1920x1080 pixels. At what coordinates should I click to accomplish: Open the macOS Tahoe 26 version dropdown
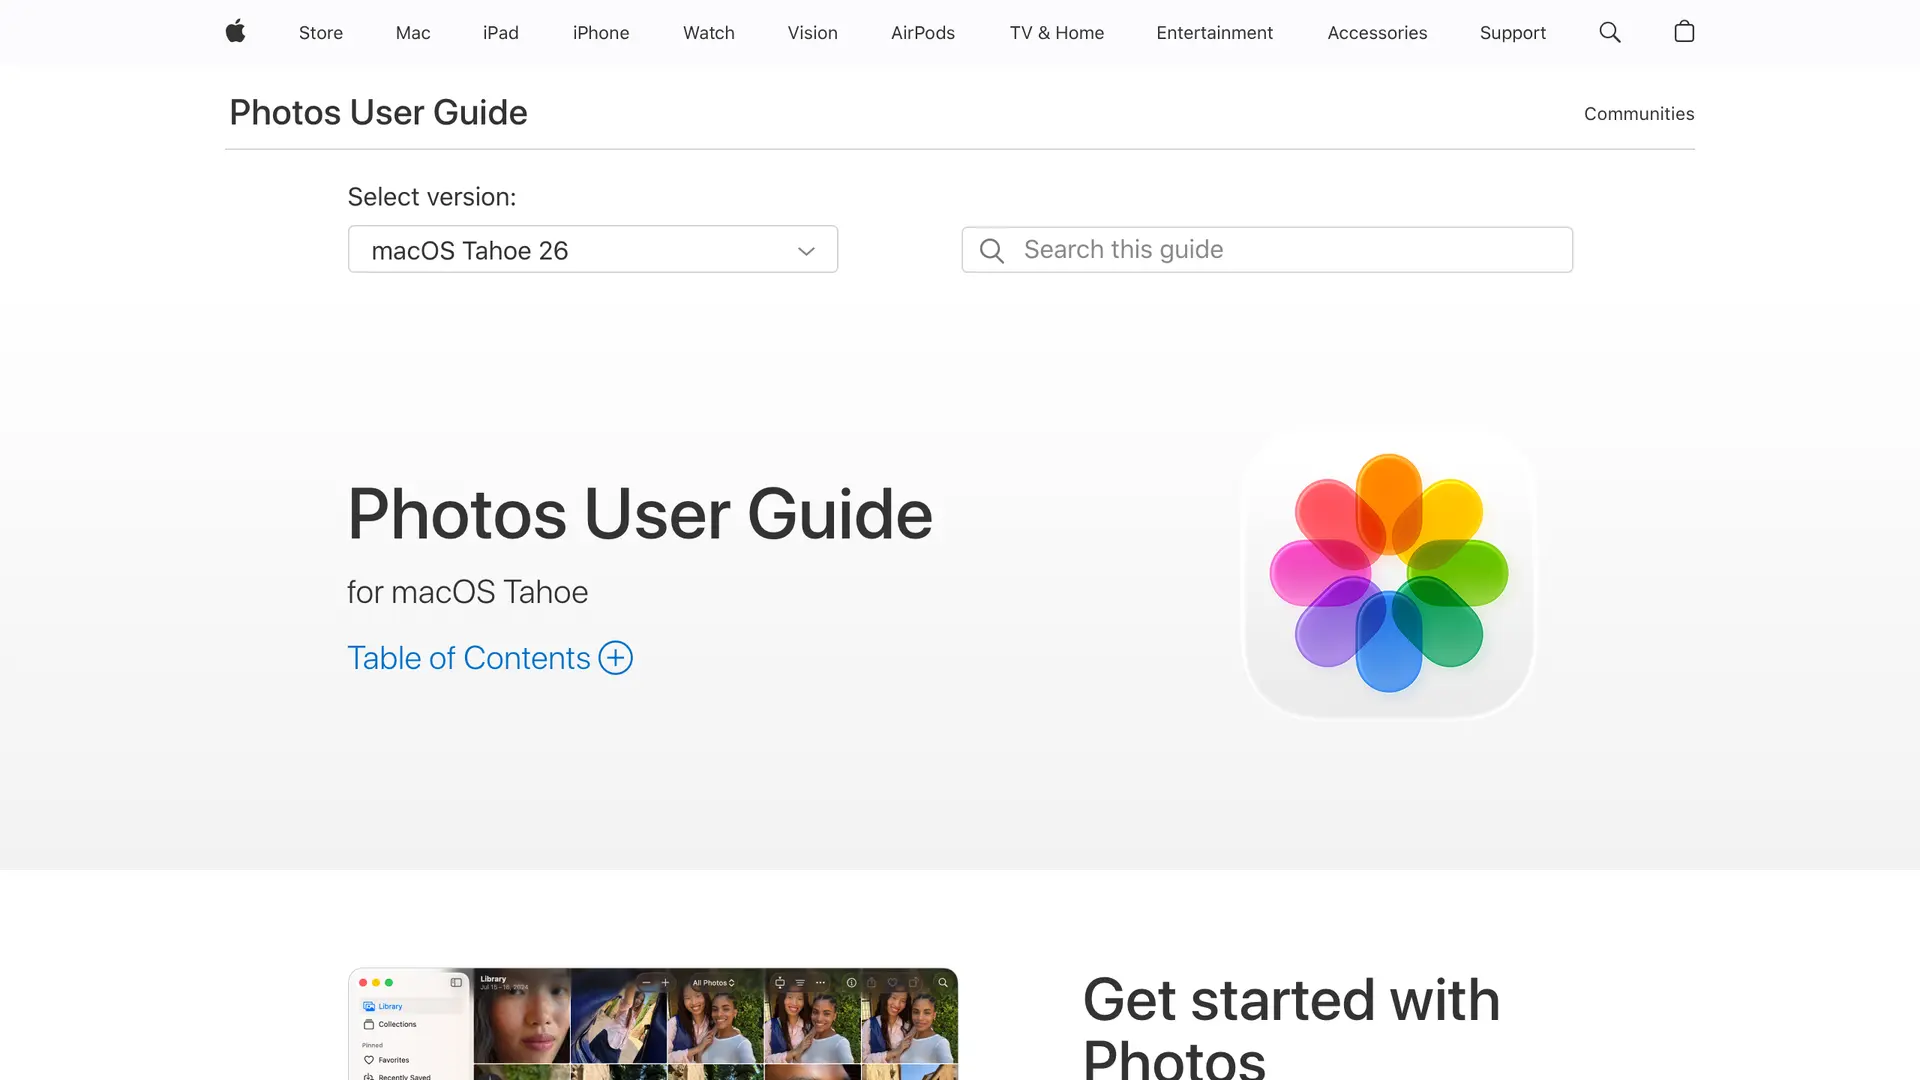coord(593,249)
